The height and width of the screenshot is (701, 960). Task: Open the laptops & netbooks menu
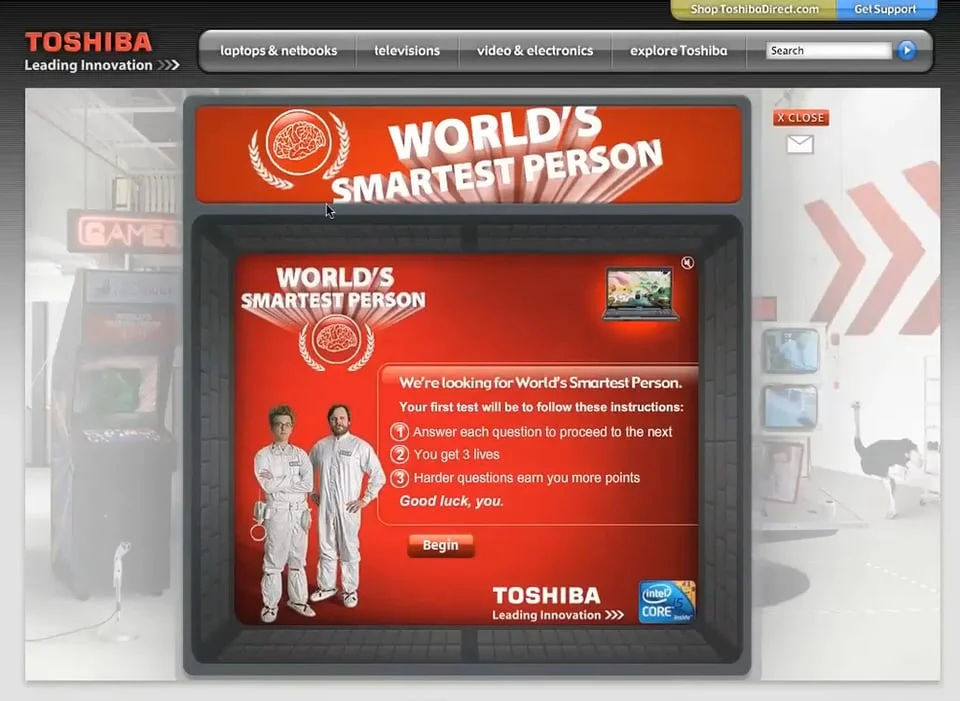pos(279,51)
